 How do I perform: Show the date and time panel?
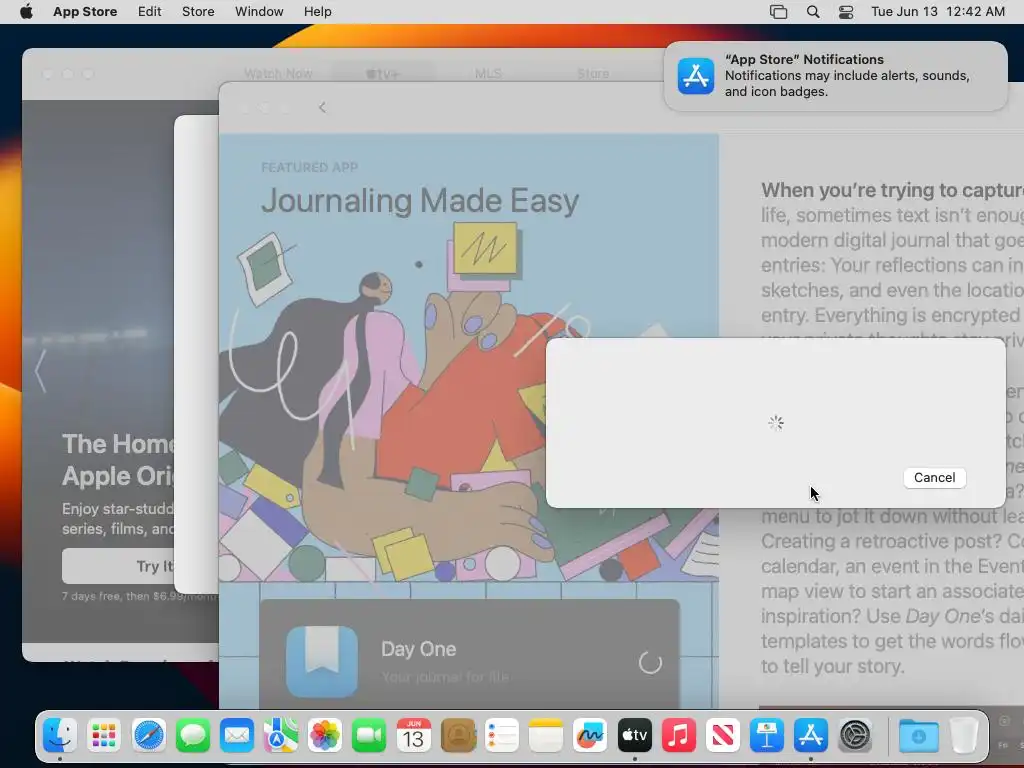(938, 12)
